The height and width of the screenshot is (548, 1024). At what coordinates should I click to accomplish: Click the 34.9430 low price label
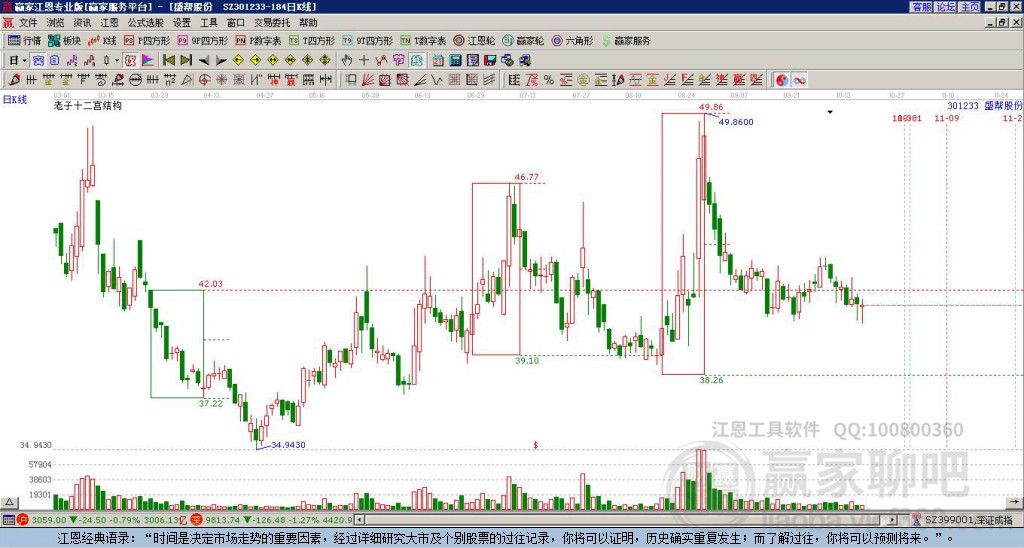(x=288, y=445)
